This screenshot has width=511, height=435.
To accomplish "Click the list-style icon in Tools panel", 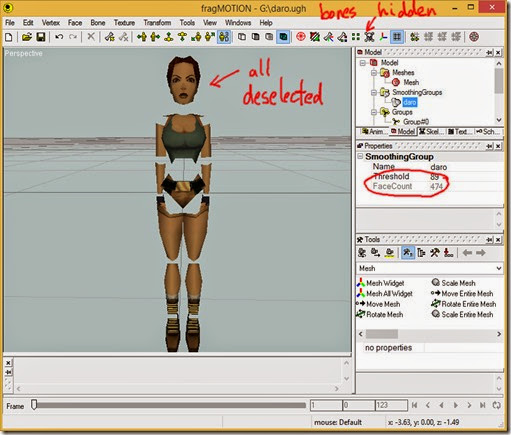I will click(x=421, y=253).
